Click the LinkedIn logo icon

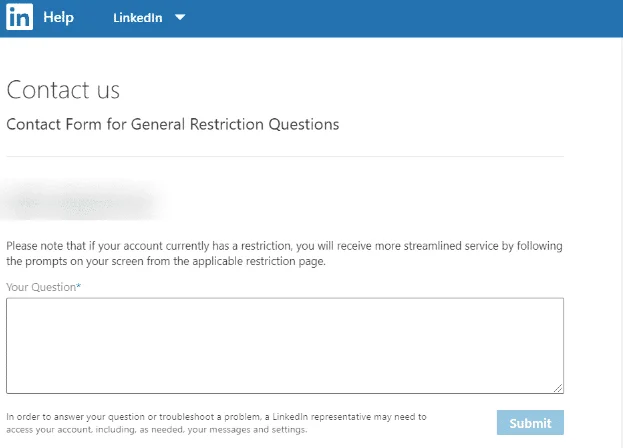[19, 17]
